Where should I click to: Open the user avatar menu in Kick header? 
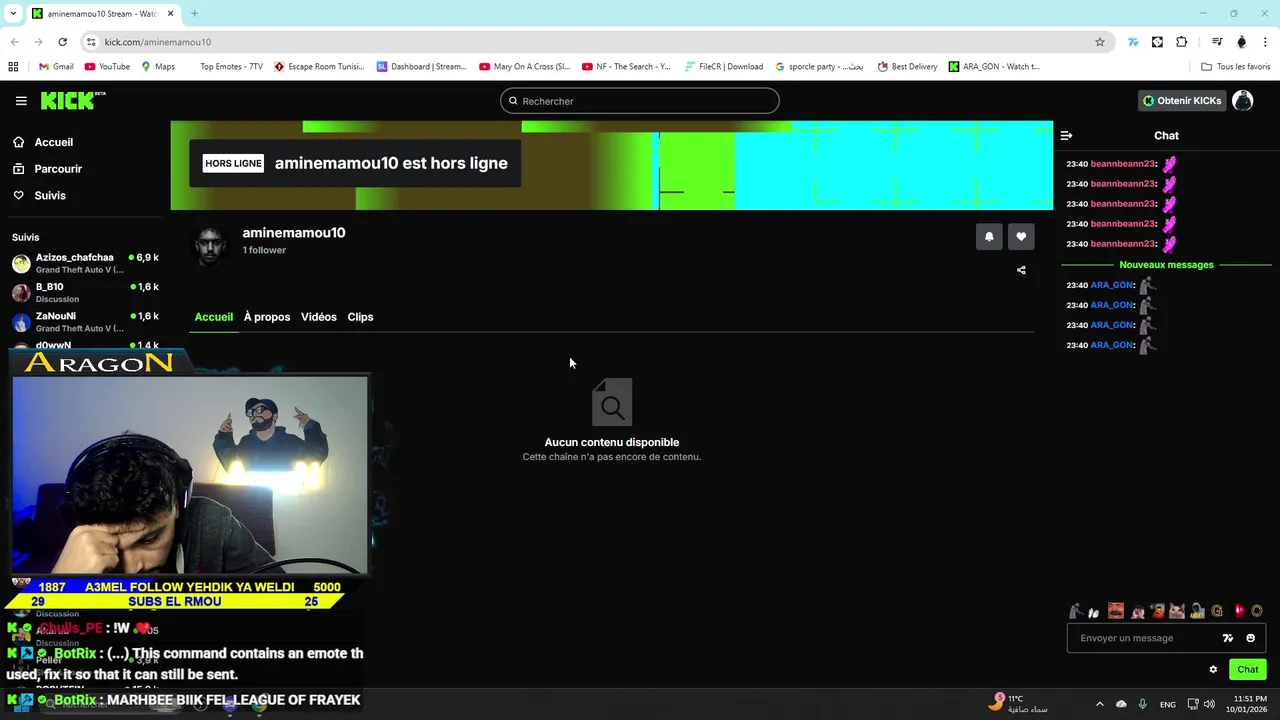coord(1243,101)
